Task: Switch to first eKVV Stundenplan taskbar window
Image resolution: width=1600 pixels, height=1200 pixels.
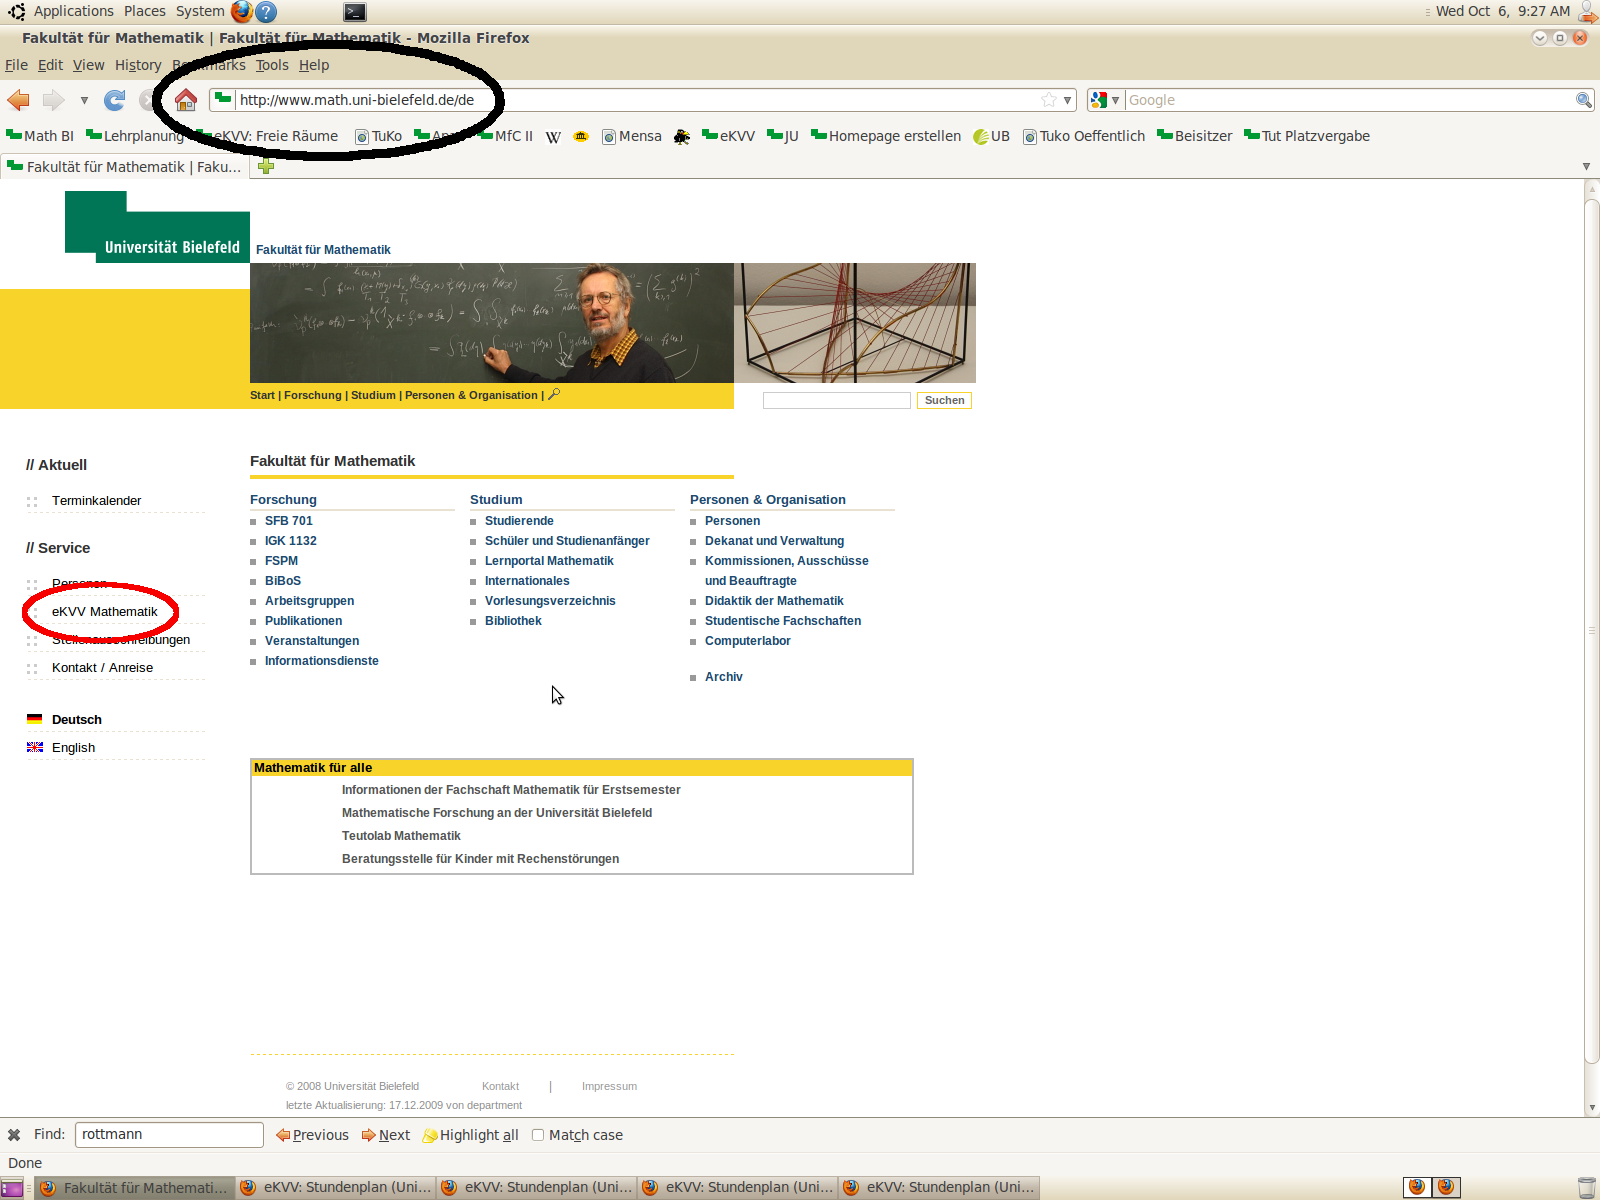Action: [x=337, y=1187]
